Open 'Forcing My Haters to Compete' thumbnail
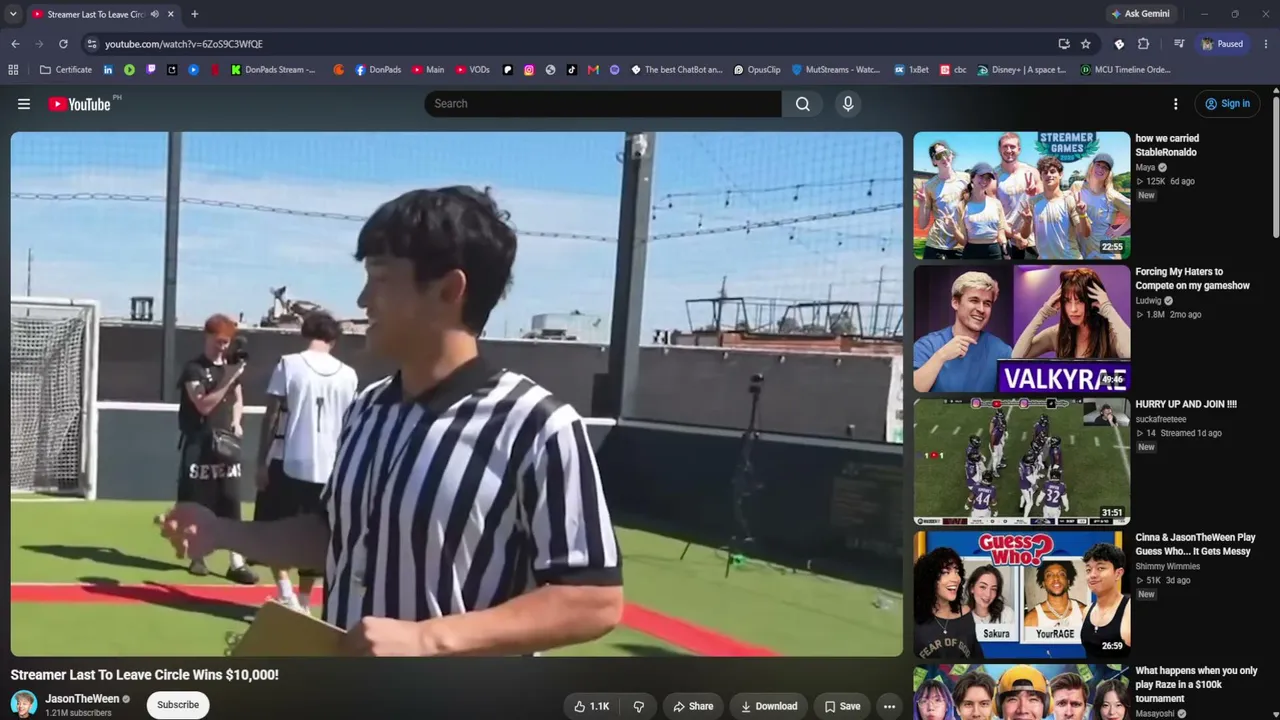The height and width of the screenshot is (720, 1280). tap(1022, 329)
